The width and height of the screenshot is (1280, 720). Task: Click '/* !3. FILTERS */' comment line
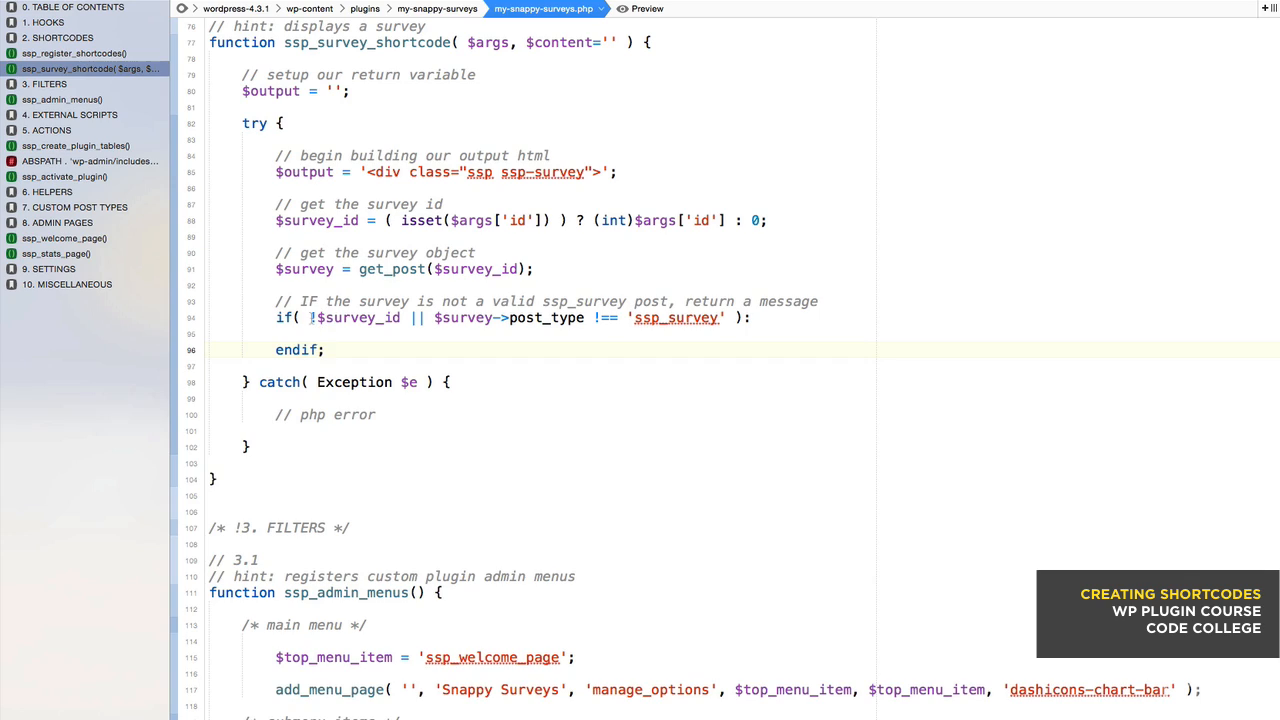pyautogui.click(x=279, y=528)
